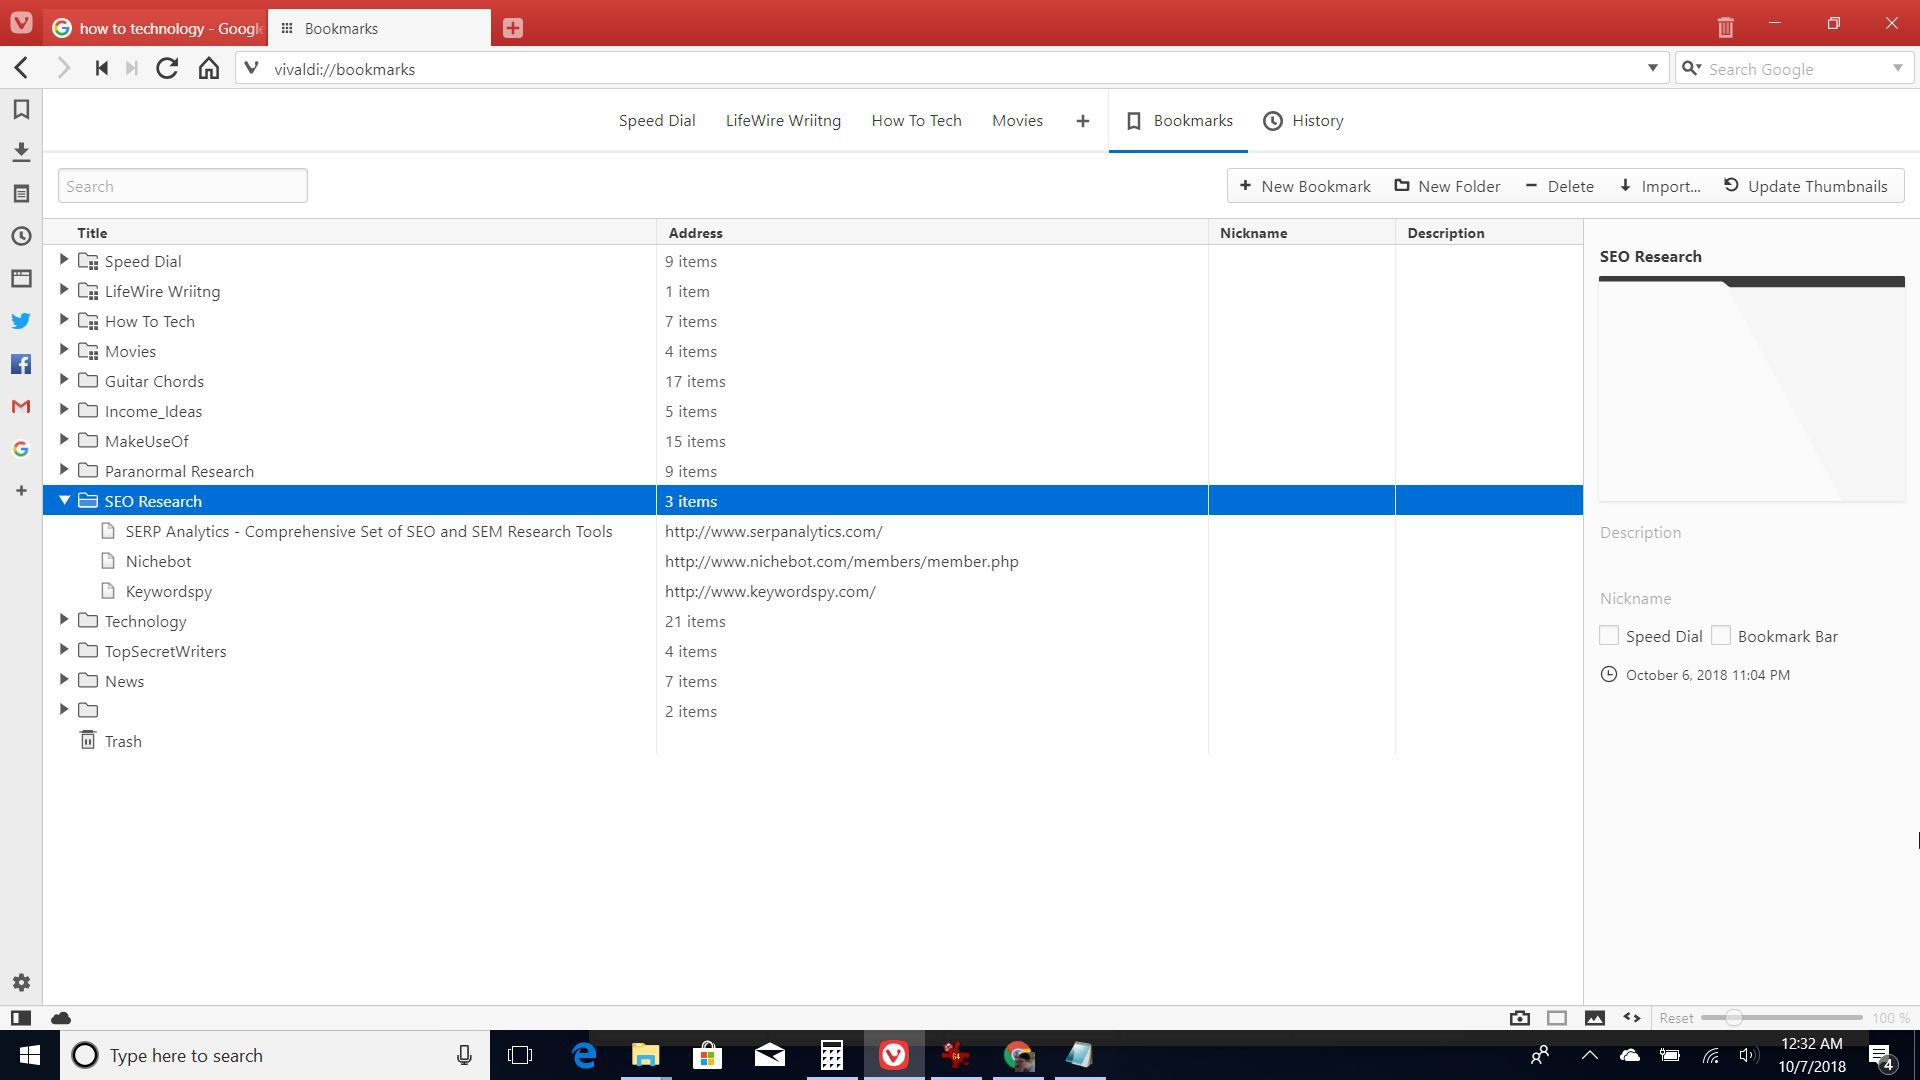Toggle the Bookmark Bar checkbox
The height and width of the screenshot is (1080, 1920).
(x=1722, y=636)
